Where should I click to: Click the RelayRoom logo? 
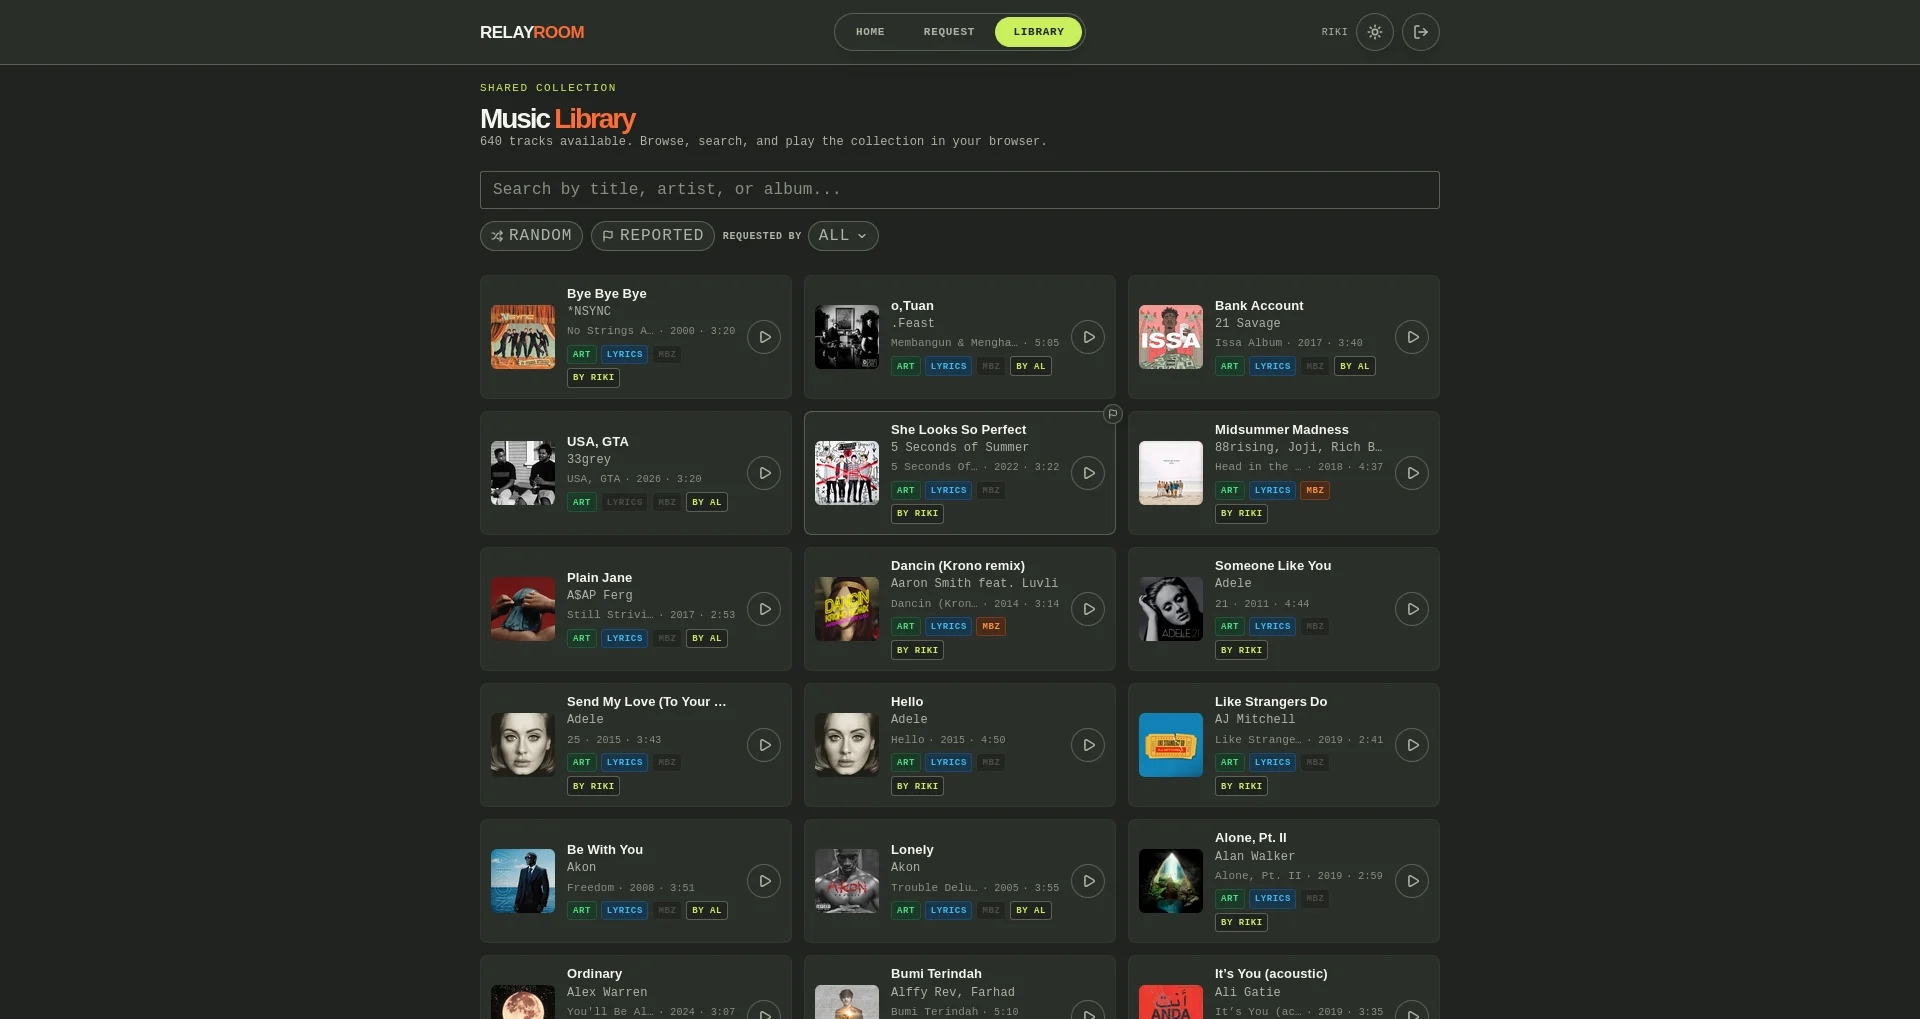pyautogui.click(x=532, y=32)
